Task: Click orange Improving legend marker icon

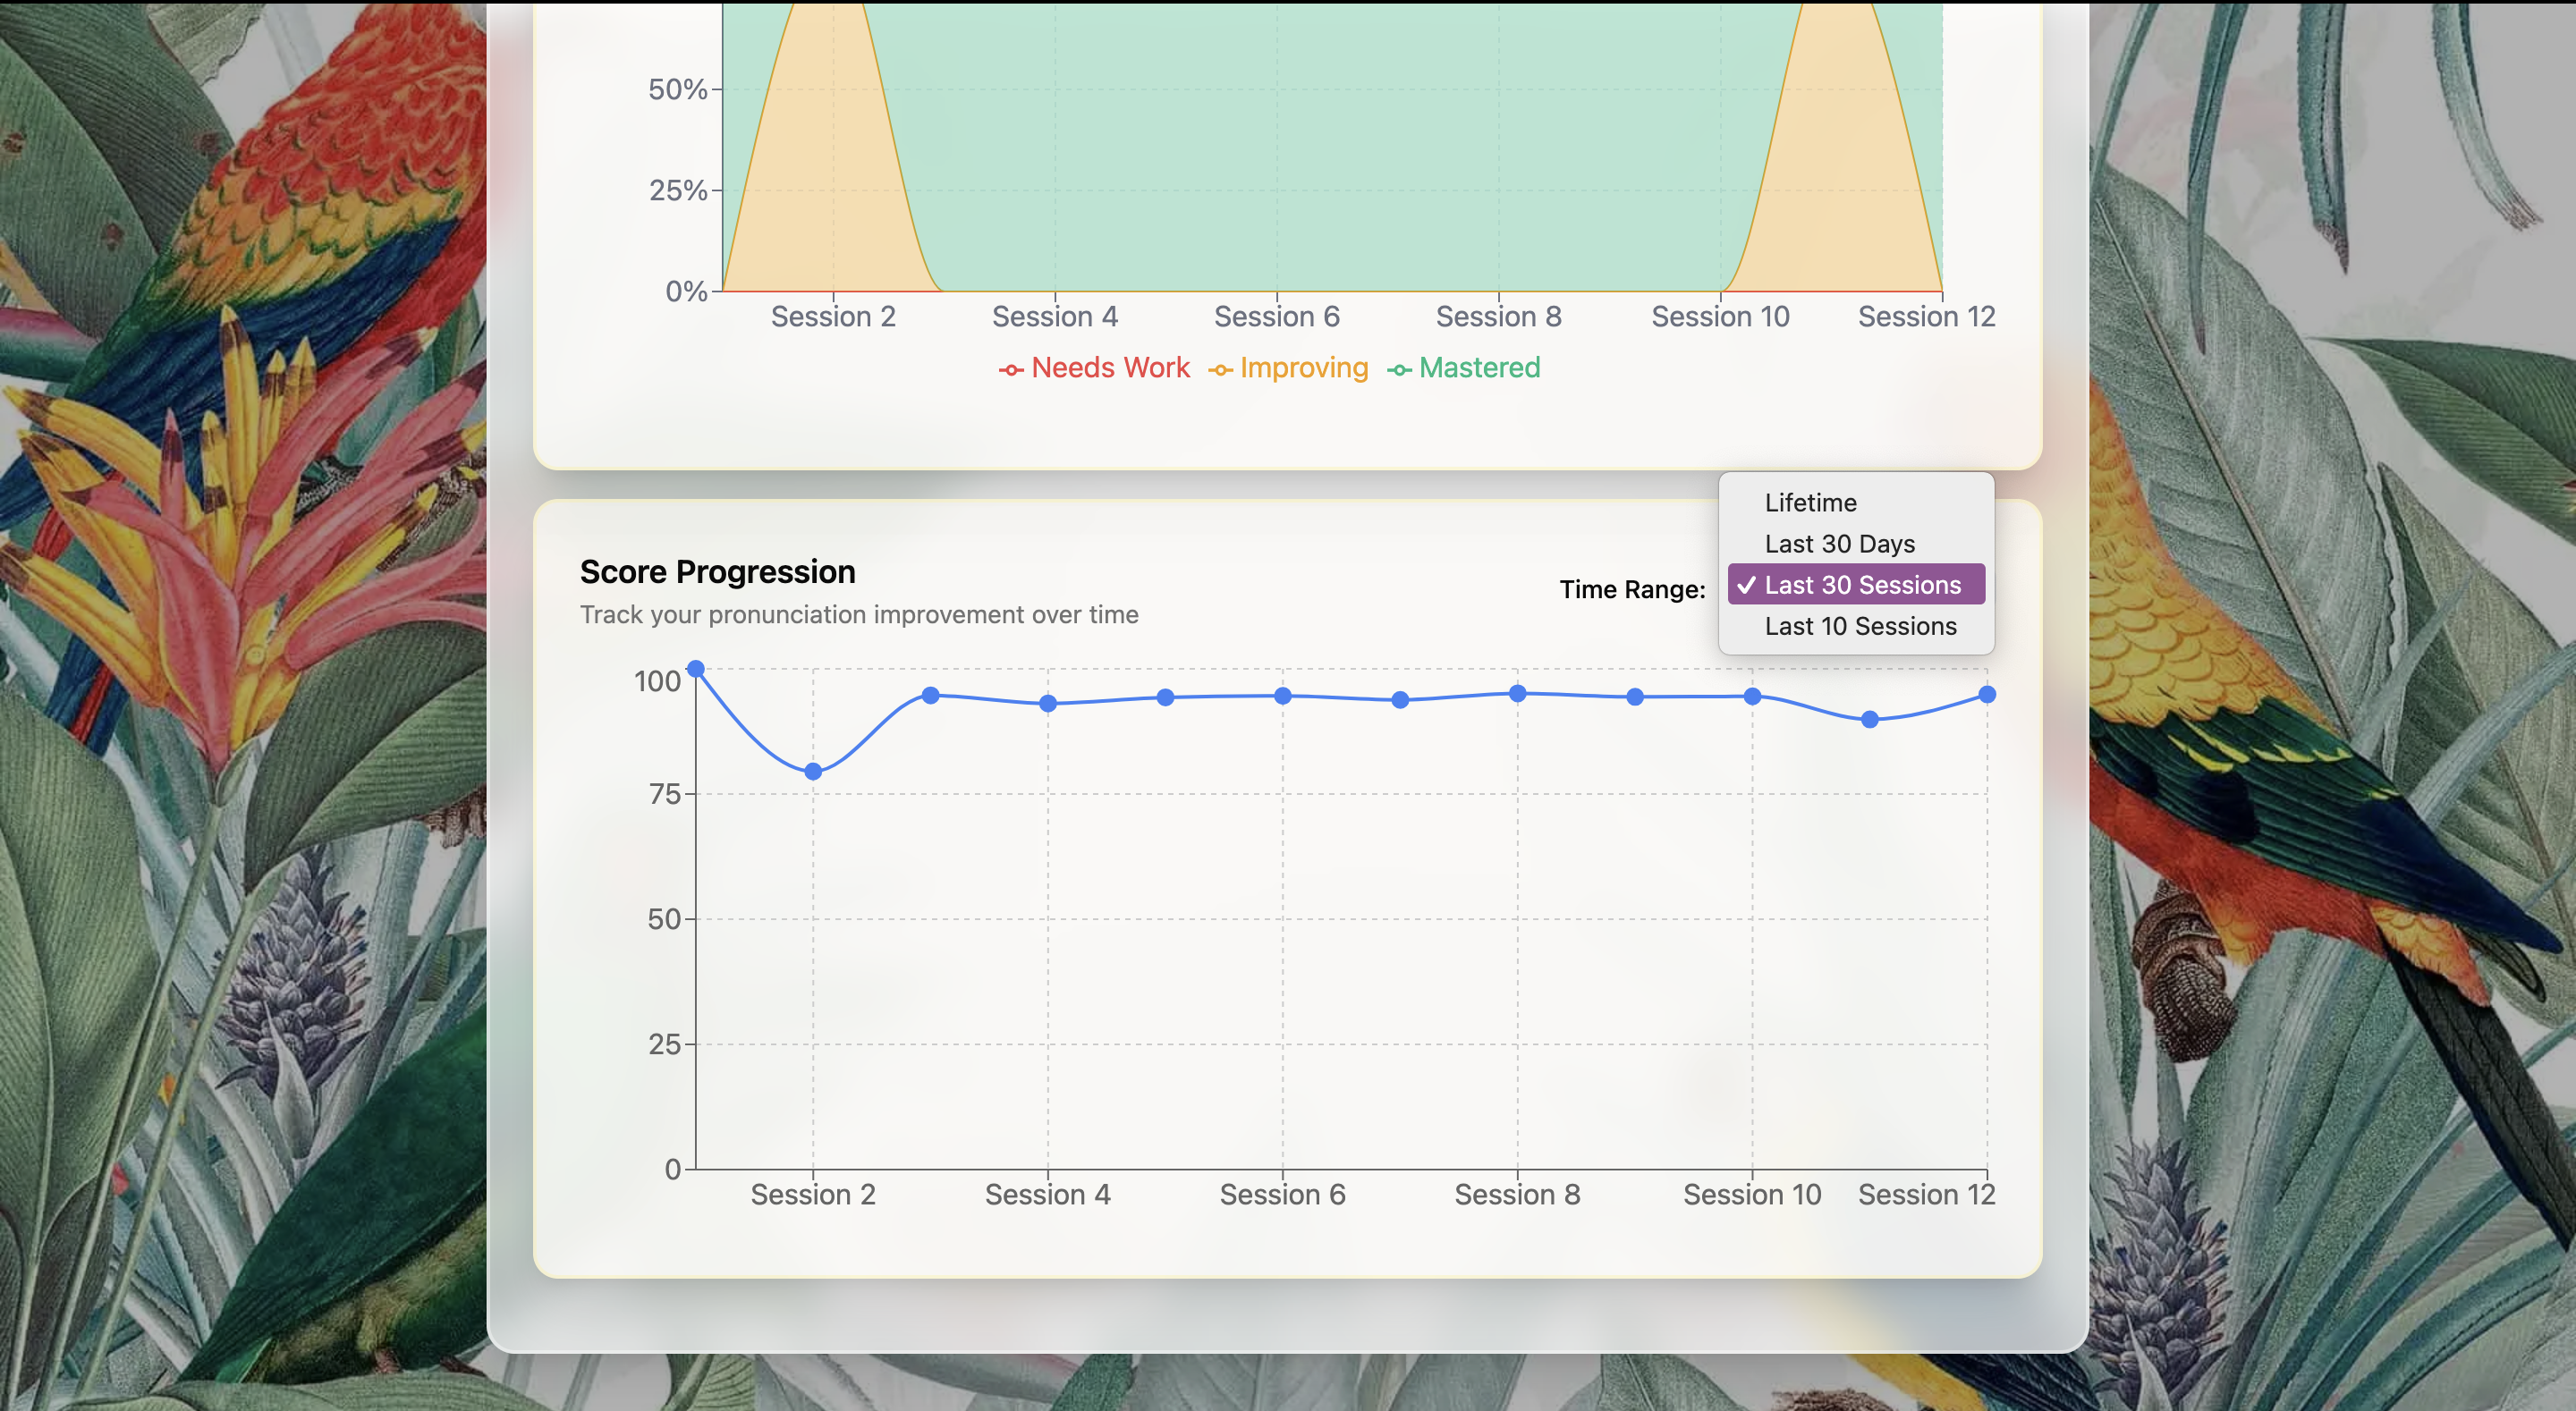Action: click(1220, 370)
